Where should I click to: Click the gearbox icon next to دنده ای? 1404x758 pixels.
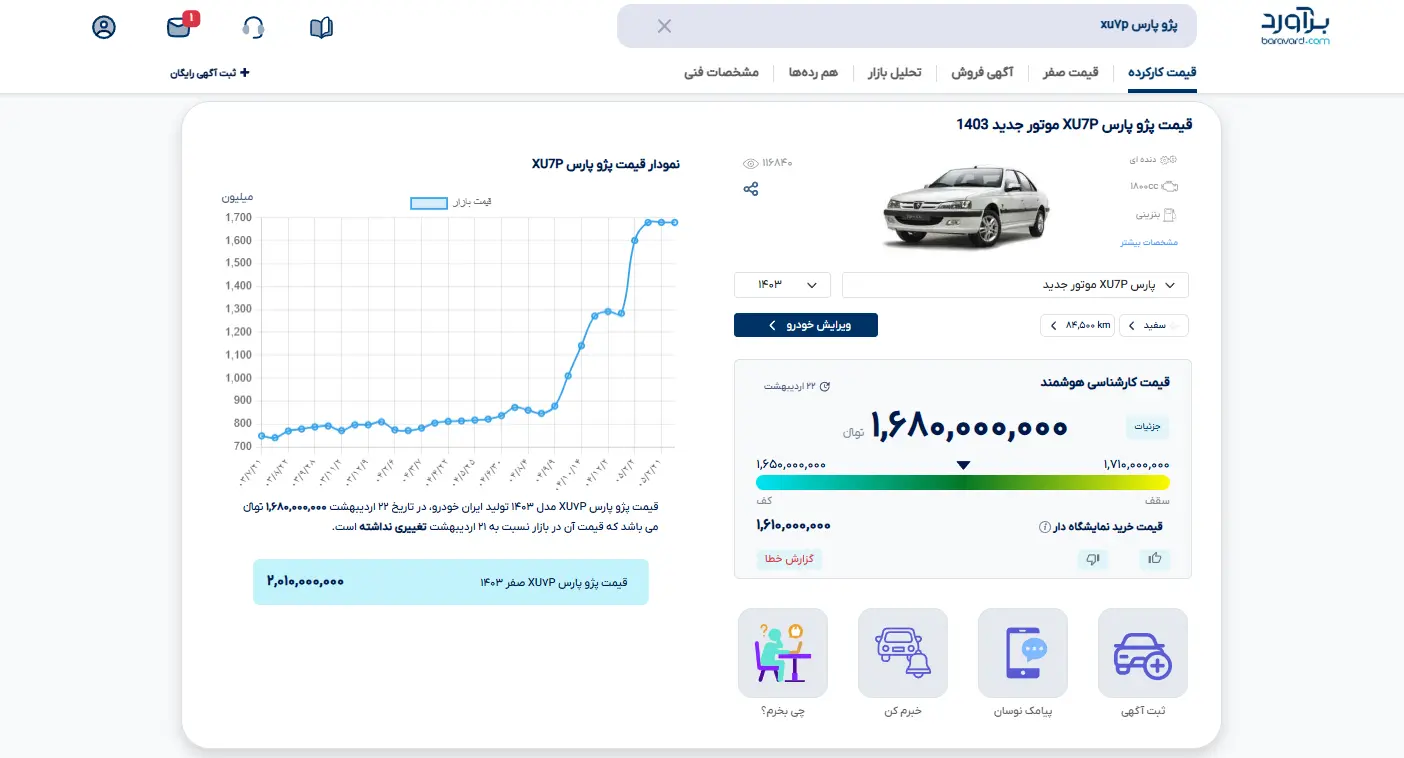point(1170,160)
